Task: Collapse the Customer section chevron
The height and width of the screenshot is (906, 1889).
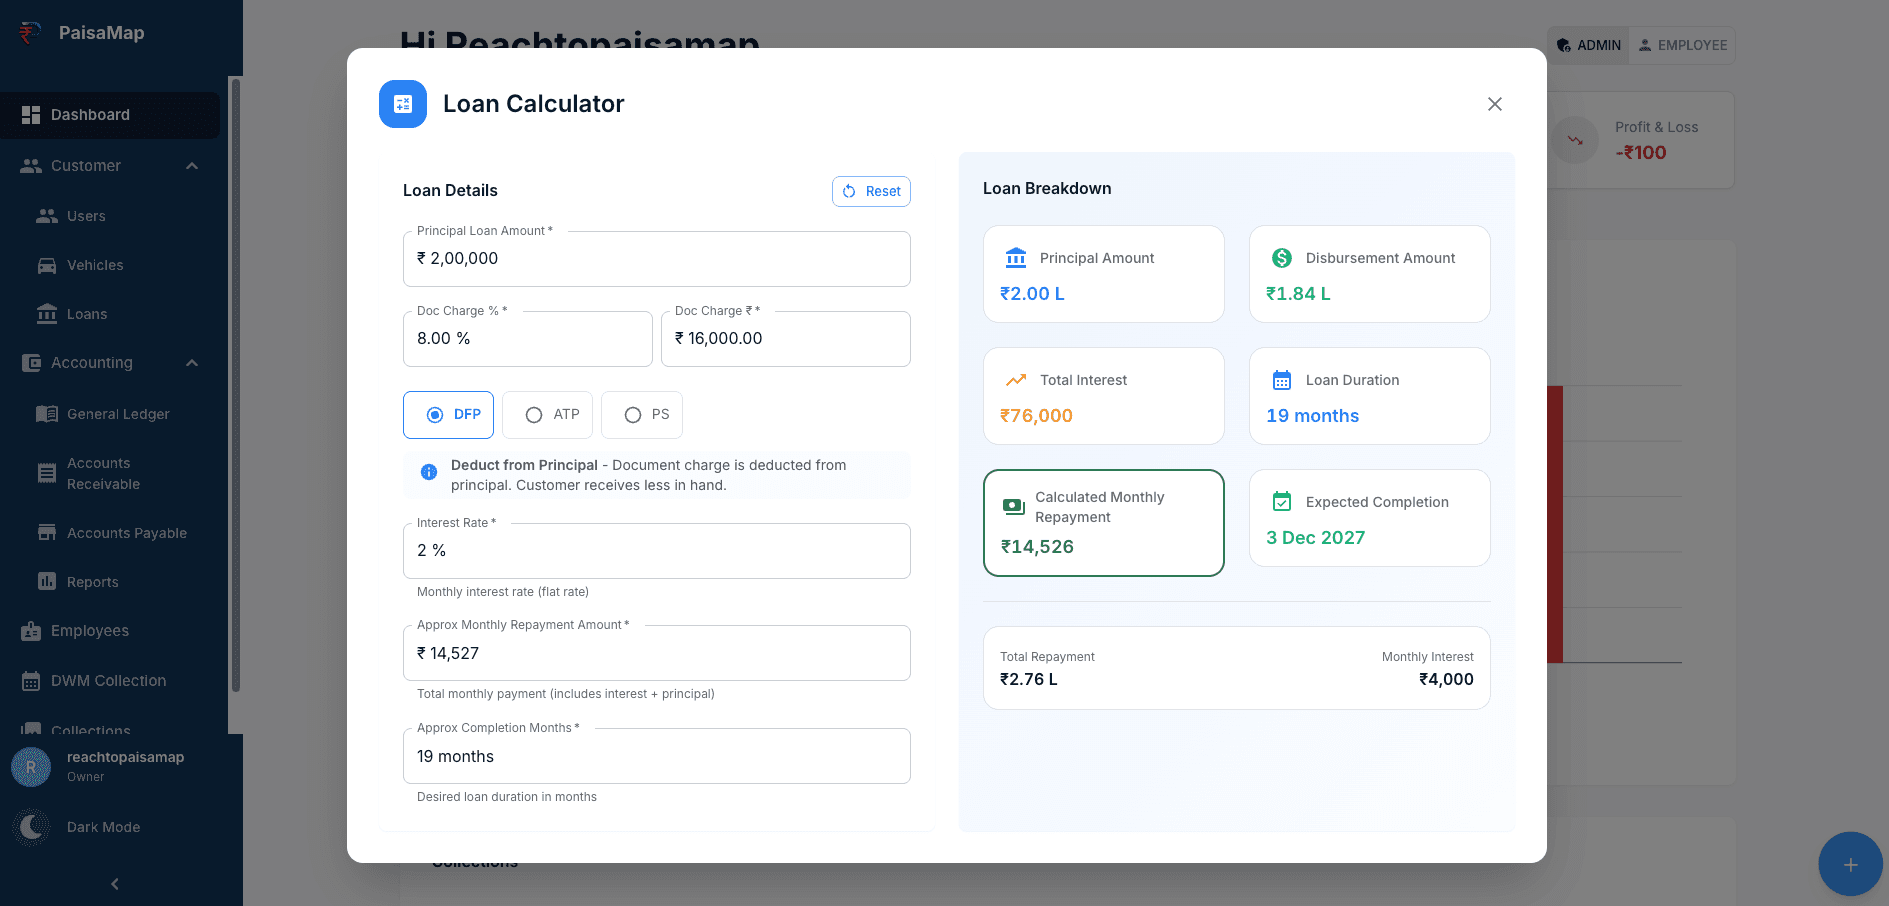Action: coord(192,166)
